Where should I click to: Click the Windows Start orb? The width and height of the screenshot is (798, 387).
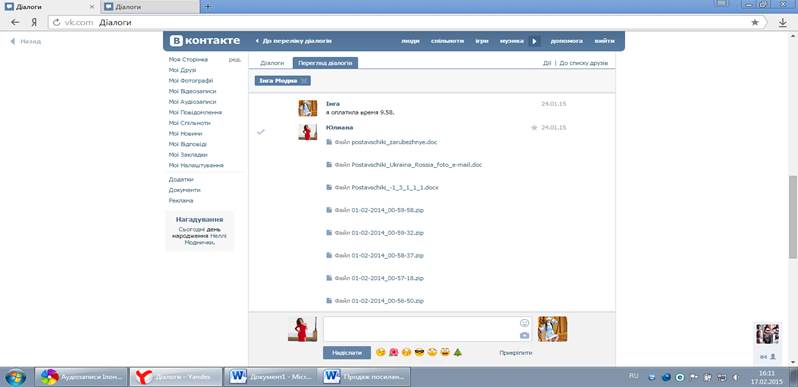pos(15,377)
